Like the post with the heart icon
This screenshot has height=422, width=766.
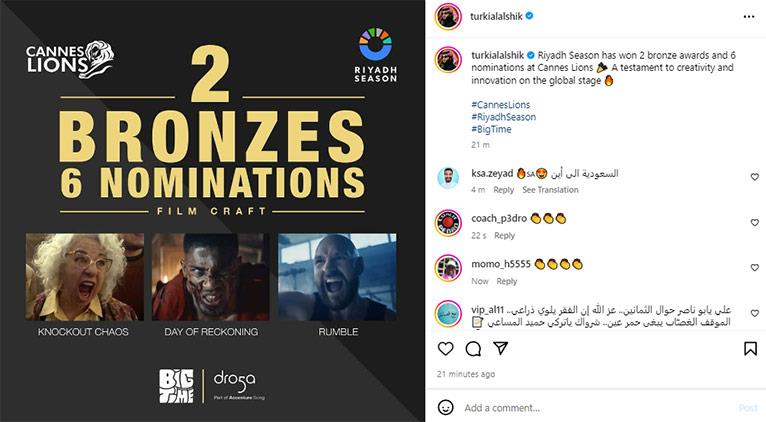coord(446,348)
